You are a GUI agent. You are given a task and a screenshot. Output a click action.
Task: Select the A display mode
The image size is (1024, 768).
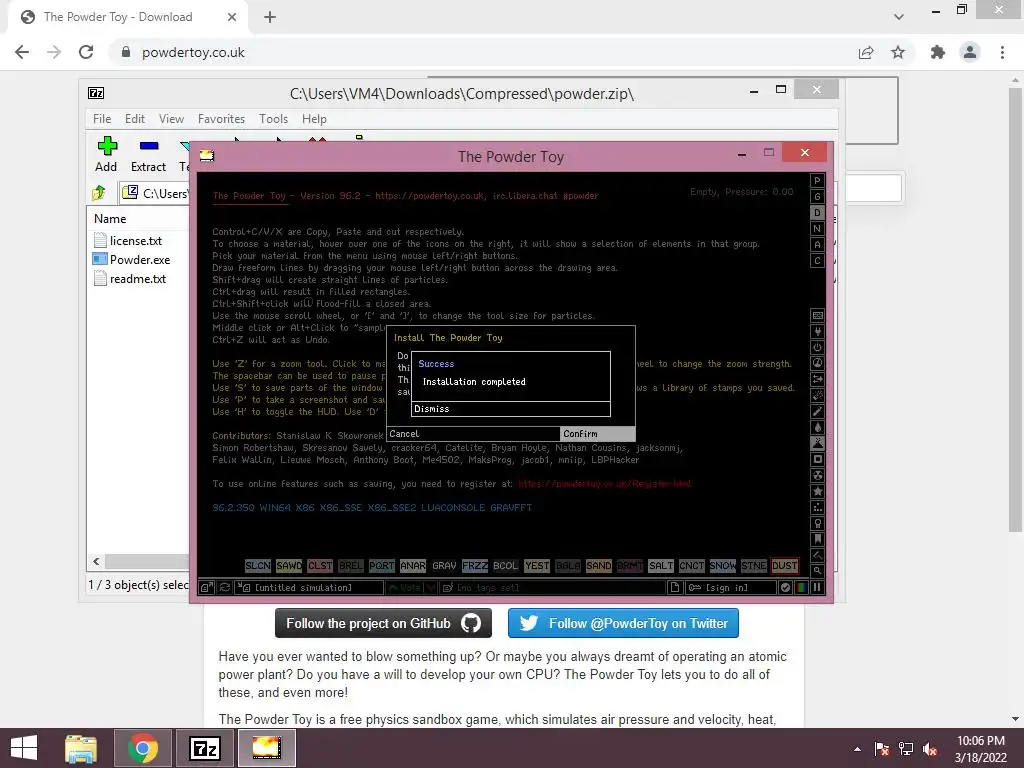[x=817, y=245]
